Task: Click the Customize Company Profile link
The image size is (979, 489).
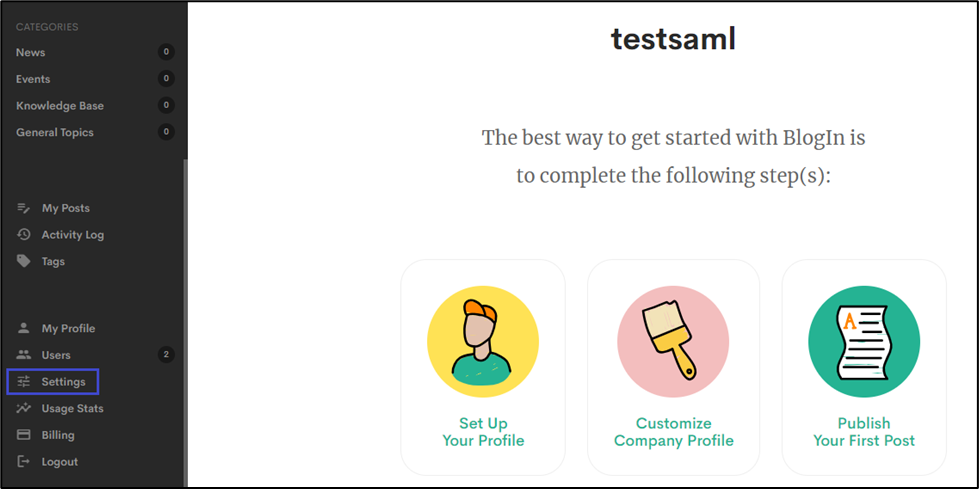Action: (674, 432)
